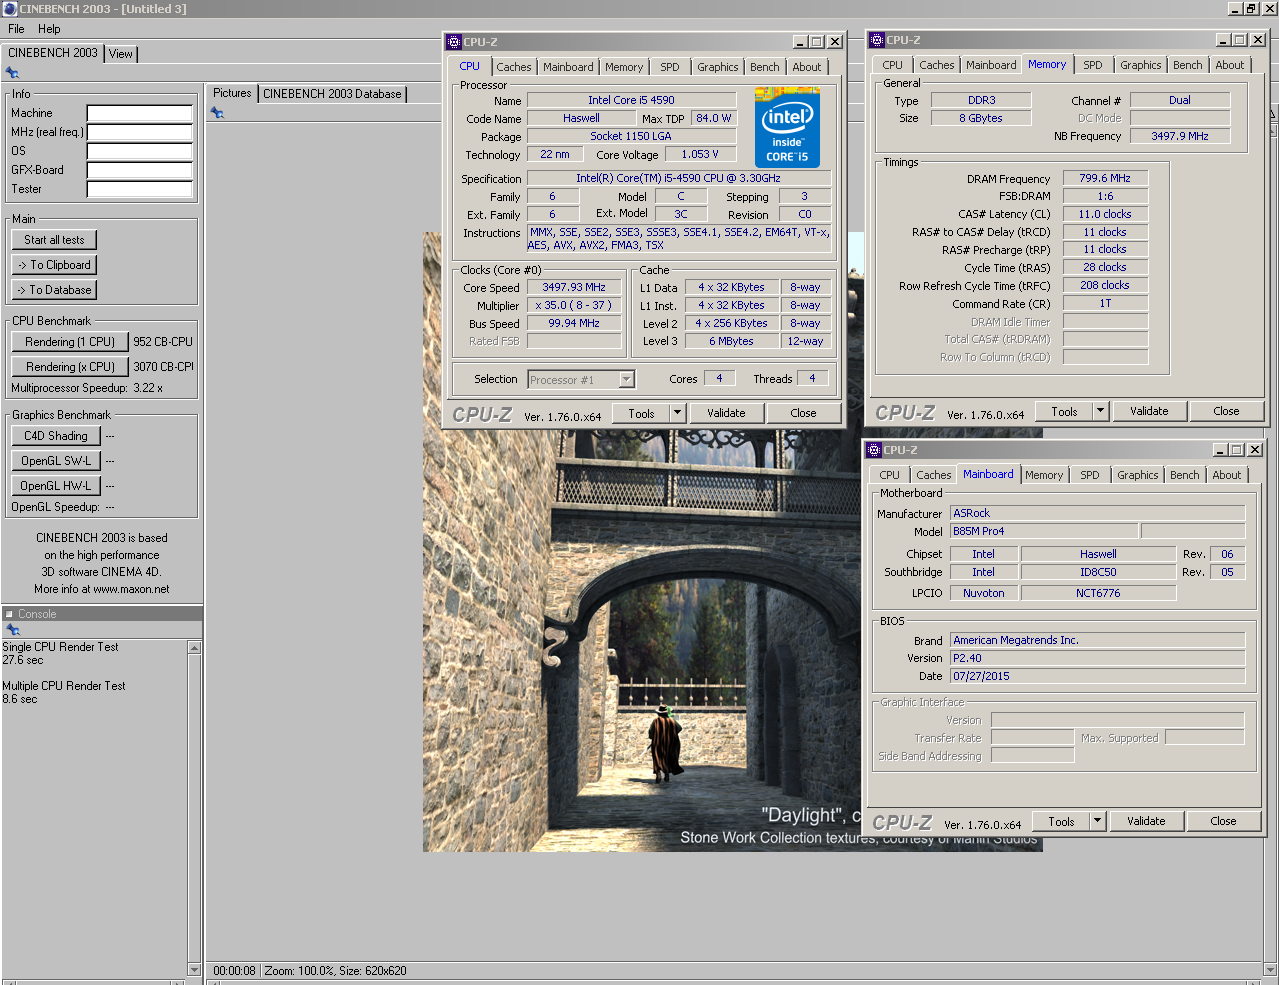This screenshot has width=1279, height=985.
Task: Click the OS input field
Action: (140, 151)
